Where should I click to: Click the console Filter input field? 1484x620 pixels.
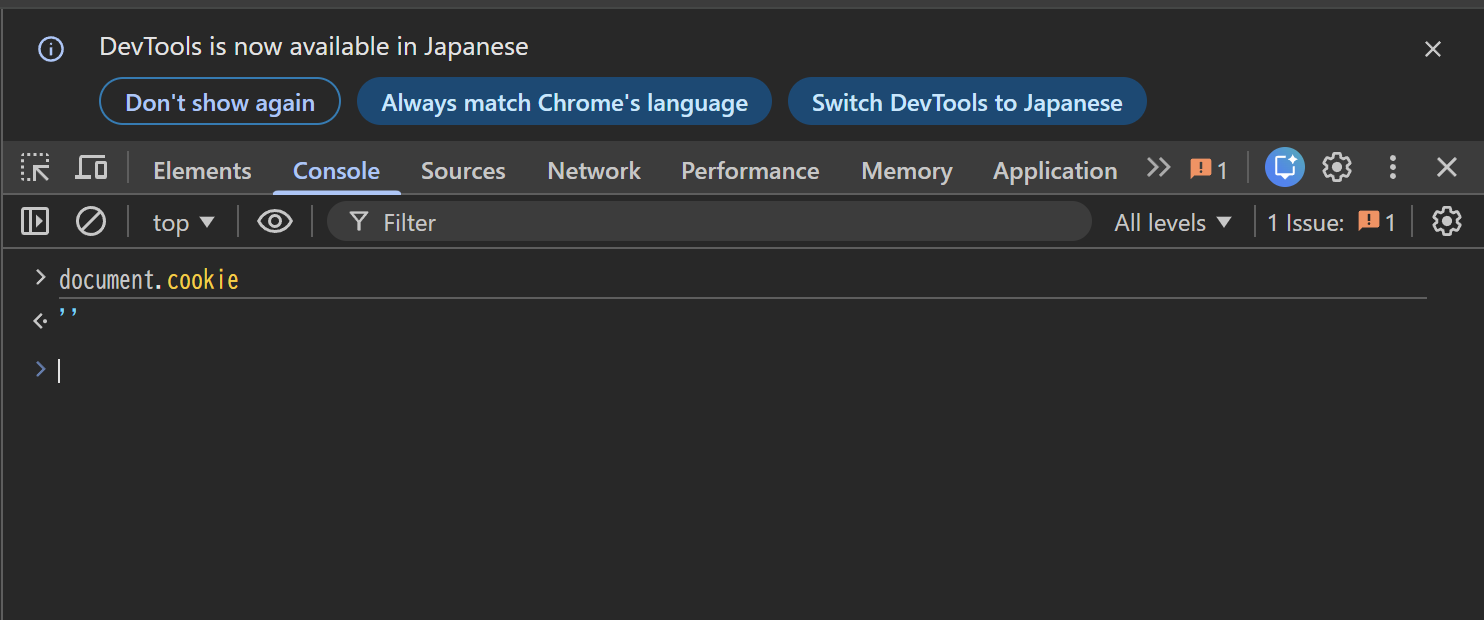pyautogui.click(x=720, y=222)
